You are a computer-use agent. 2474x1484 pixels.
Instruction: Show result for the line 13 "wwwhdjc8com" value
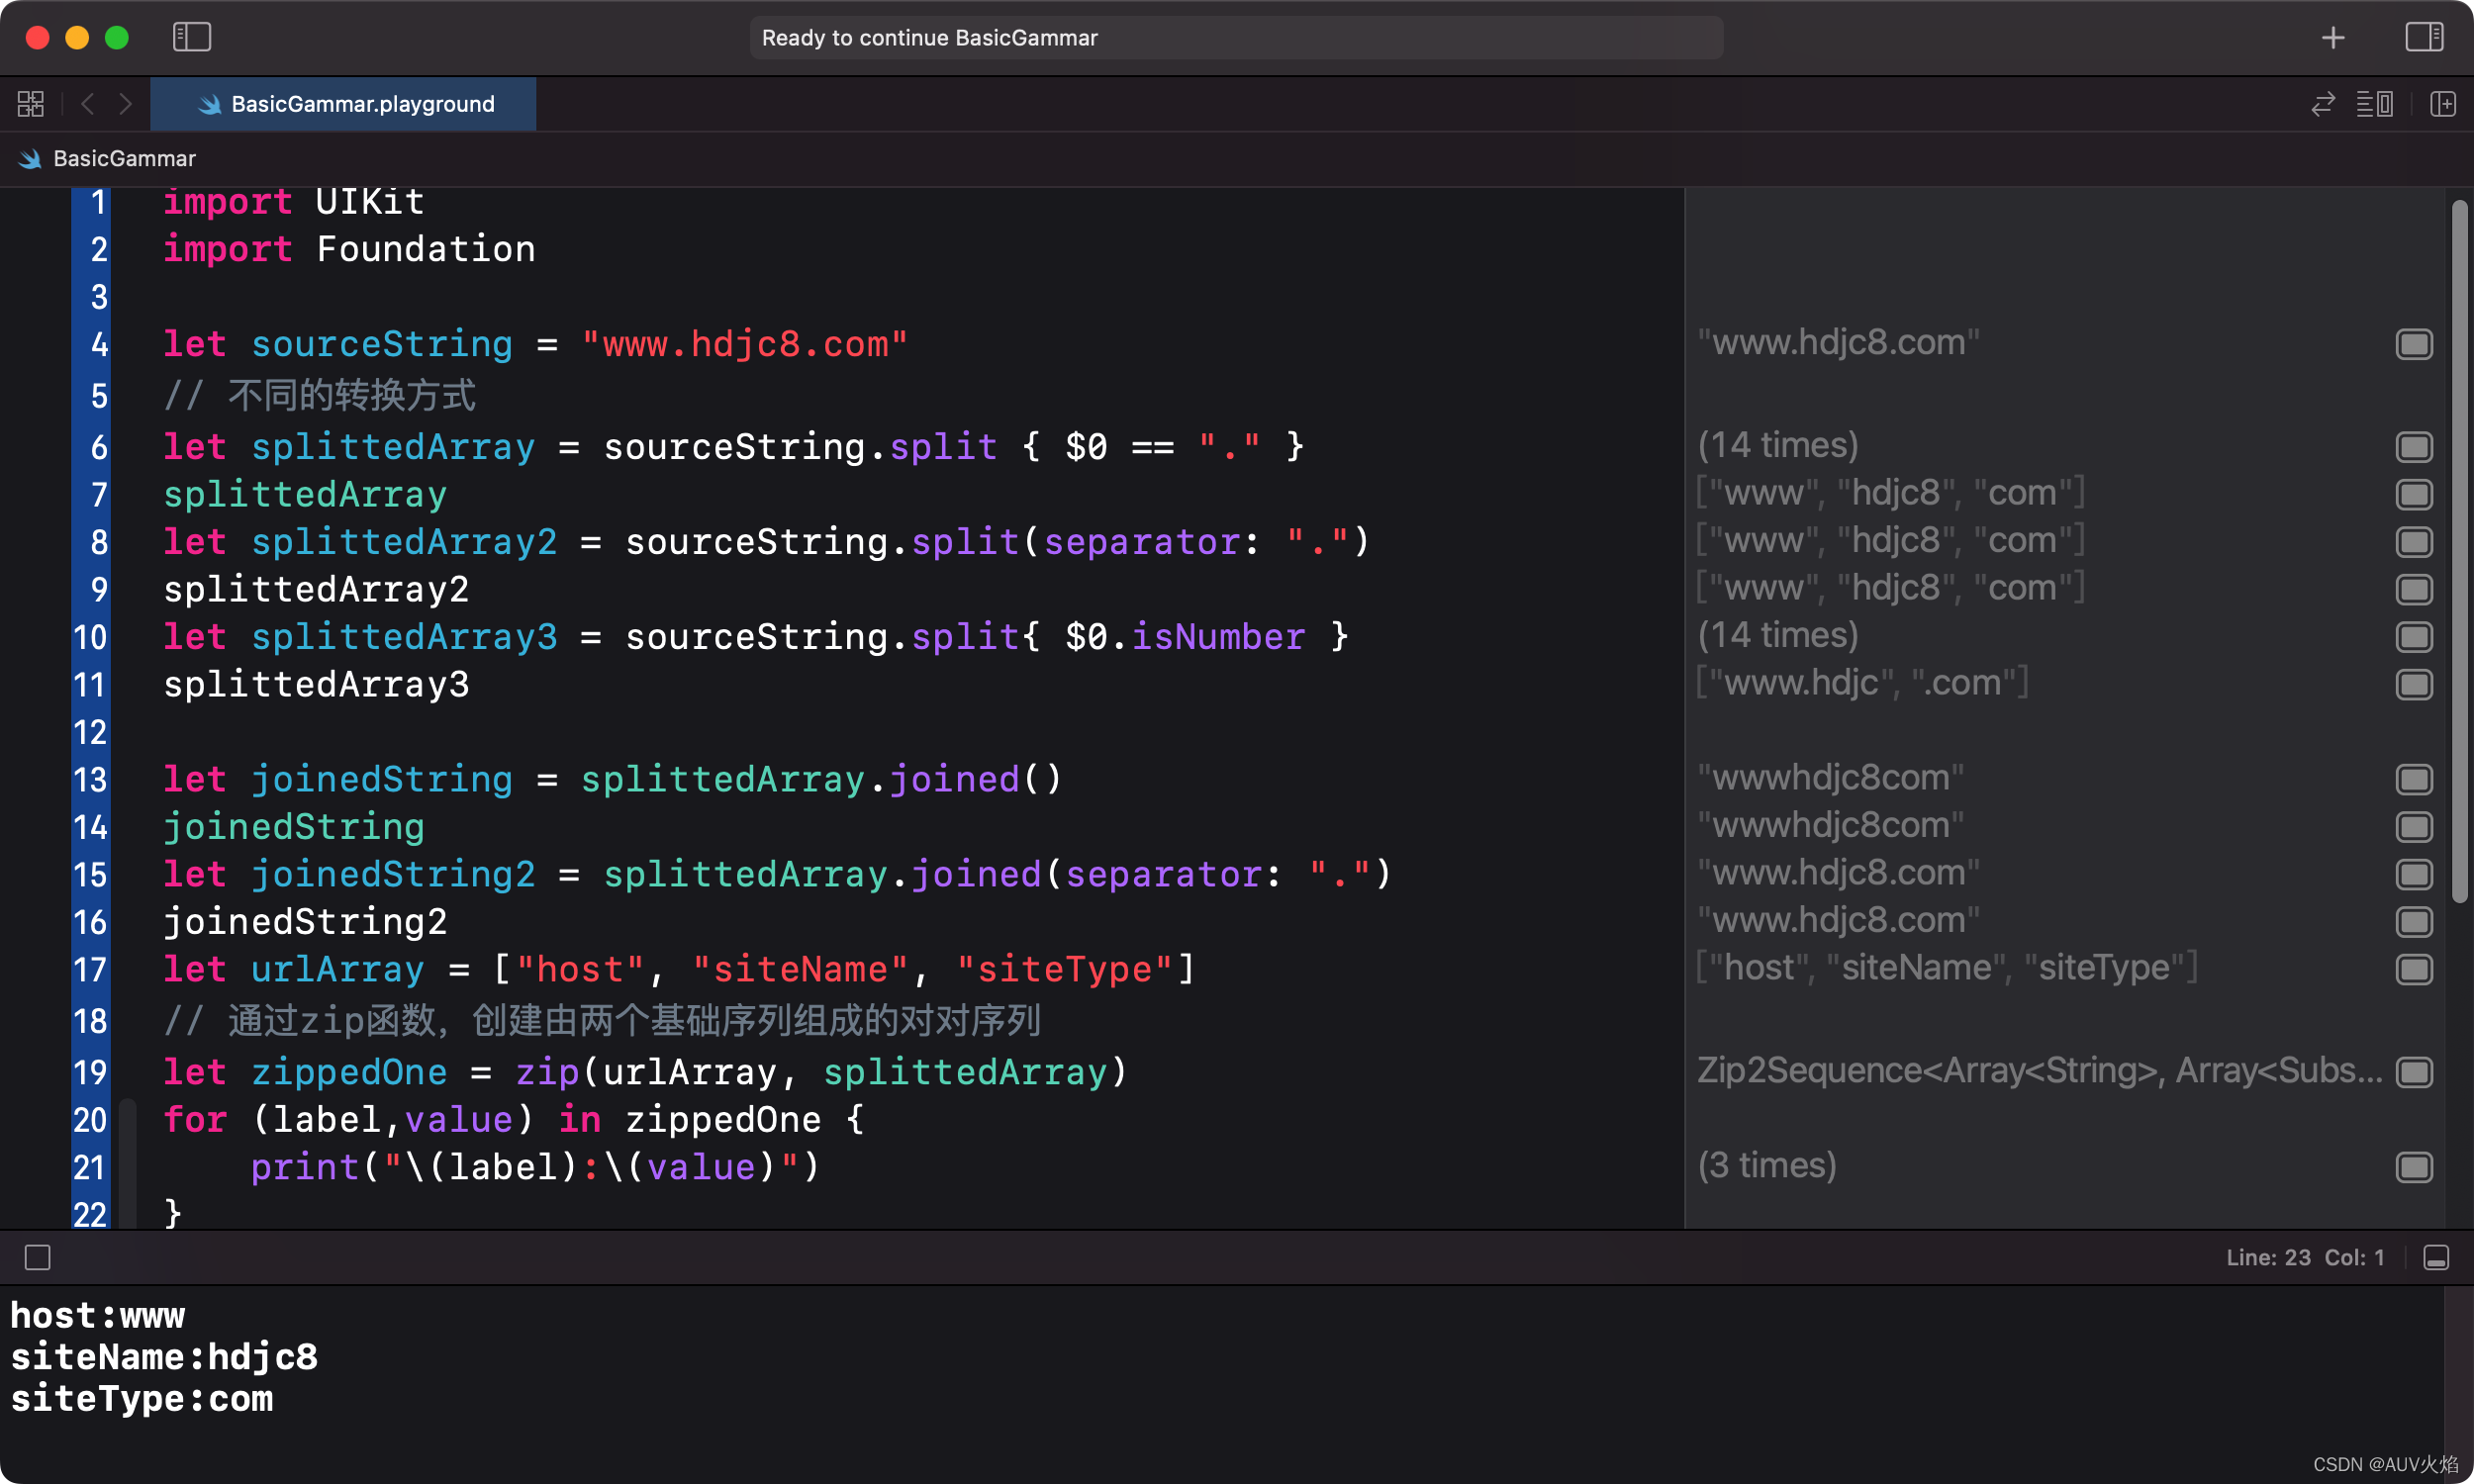(x=2414, y=779)
